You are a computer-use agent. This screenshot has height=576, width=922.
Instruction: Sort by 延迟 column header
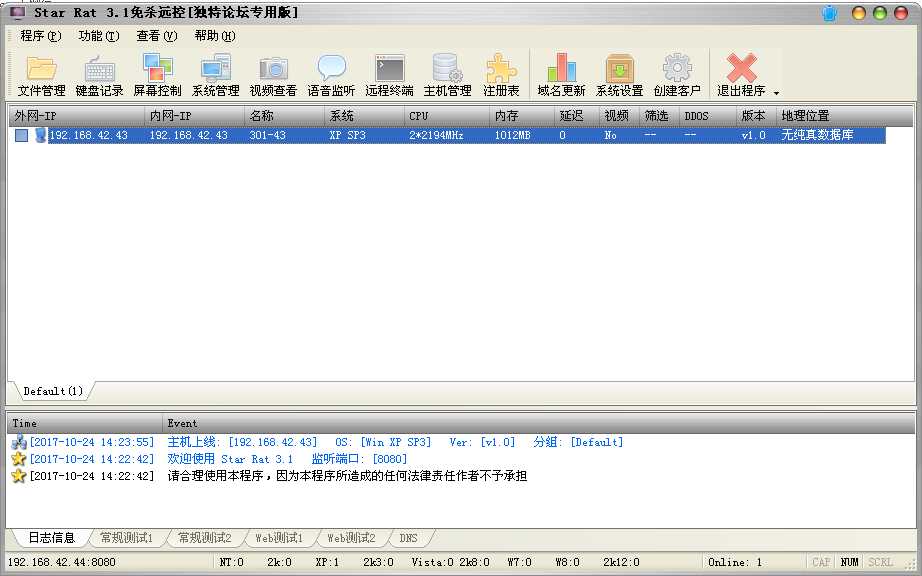577,116
